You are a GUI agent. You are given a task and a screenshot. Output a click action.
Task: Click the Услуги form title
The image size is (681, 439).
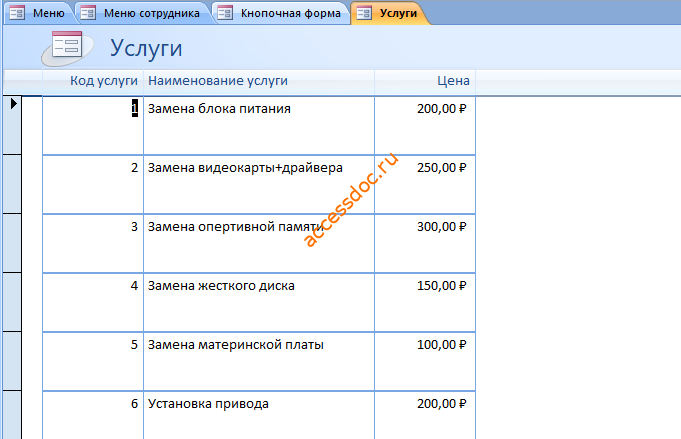pos(146,47)
